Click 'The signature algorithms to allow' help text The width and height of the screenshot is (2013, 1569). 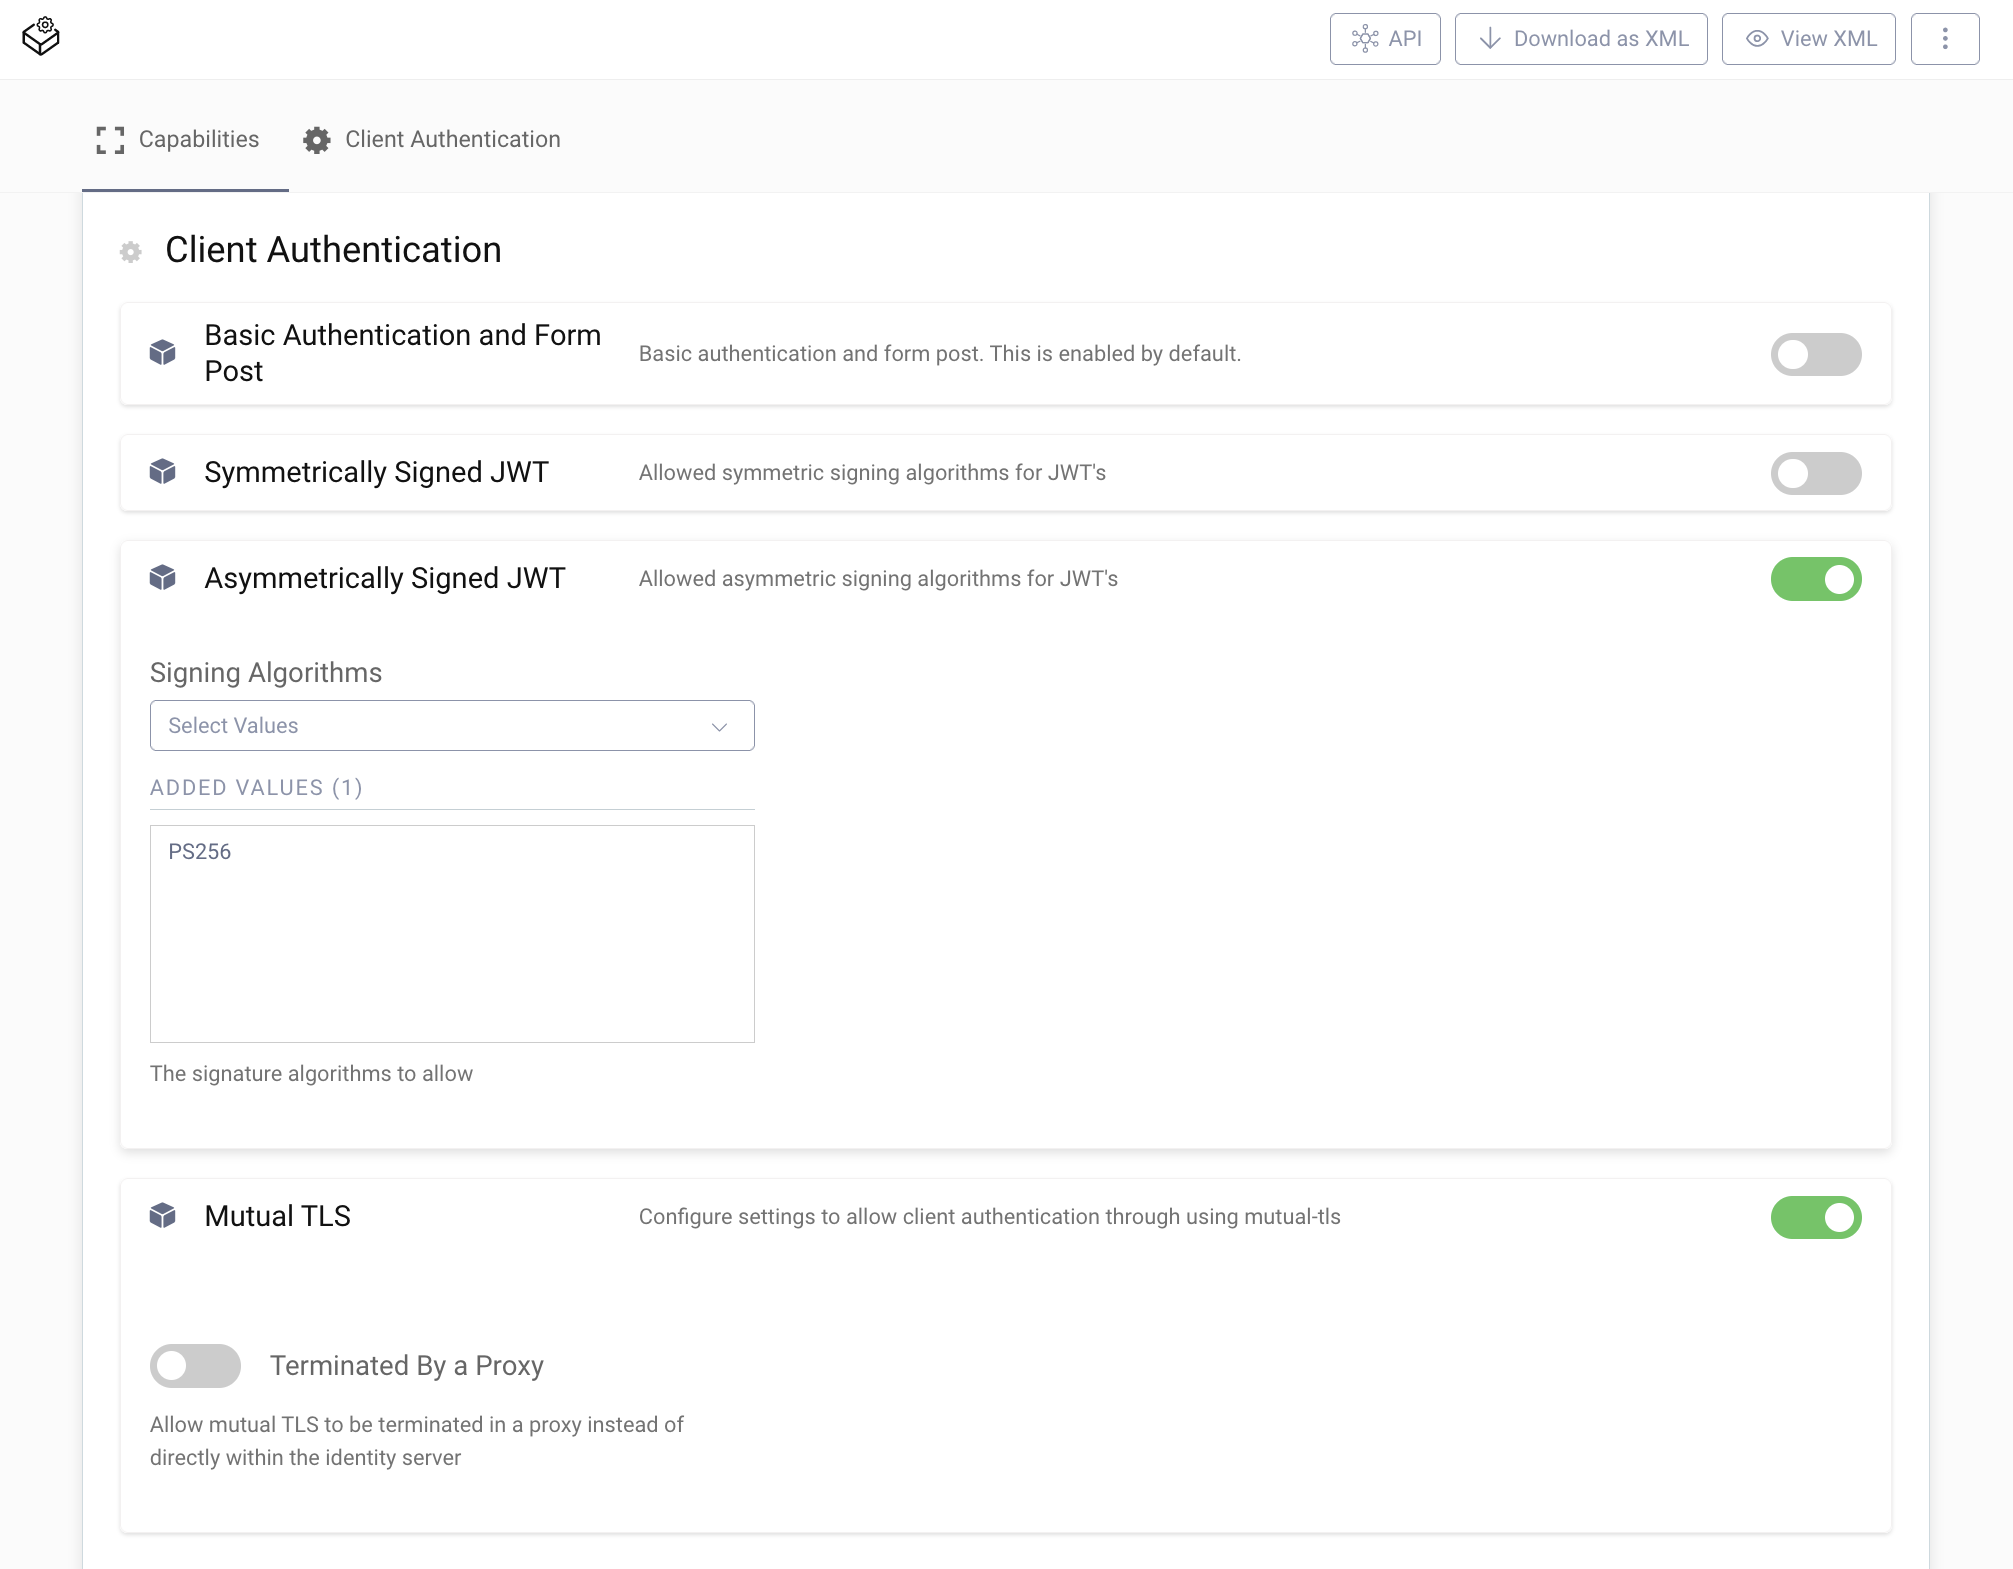pos(311,1073)
